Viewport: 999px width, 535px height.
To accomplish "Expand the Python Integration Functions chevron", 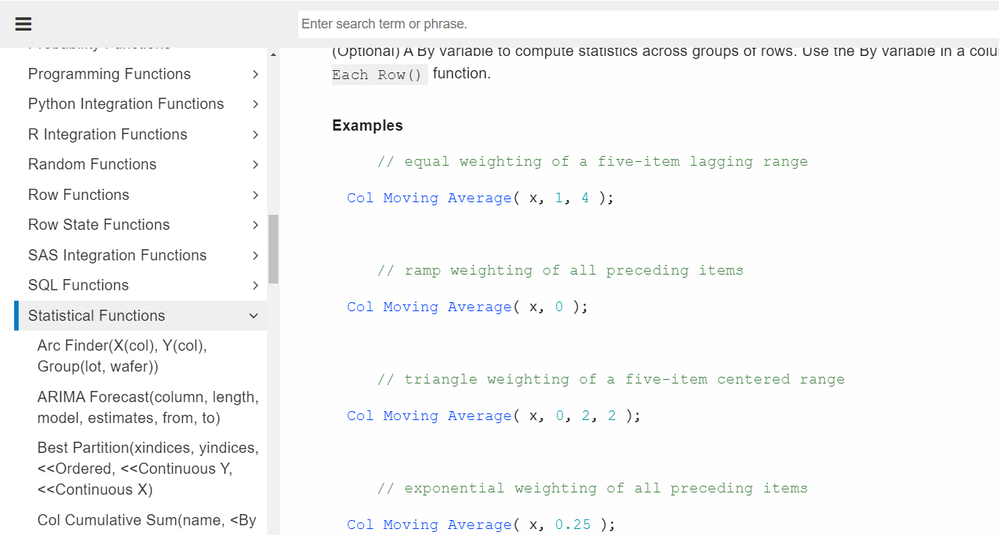I will click(255, 104).
